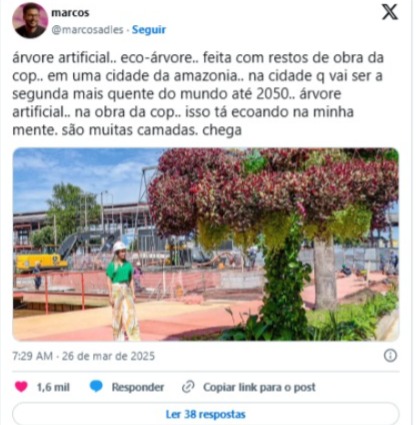
Task: Select the Responder label
Action: [138, 387]
